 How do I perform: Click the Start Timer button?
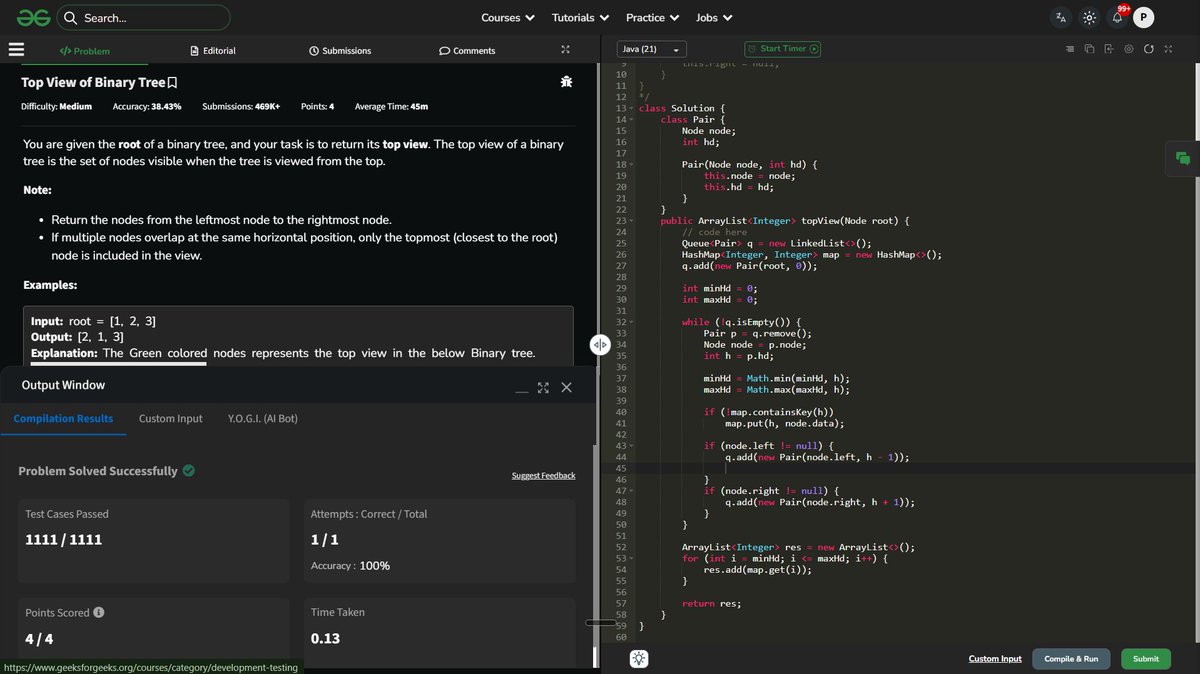point(783,49)
